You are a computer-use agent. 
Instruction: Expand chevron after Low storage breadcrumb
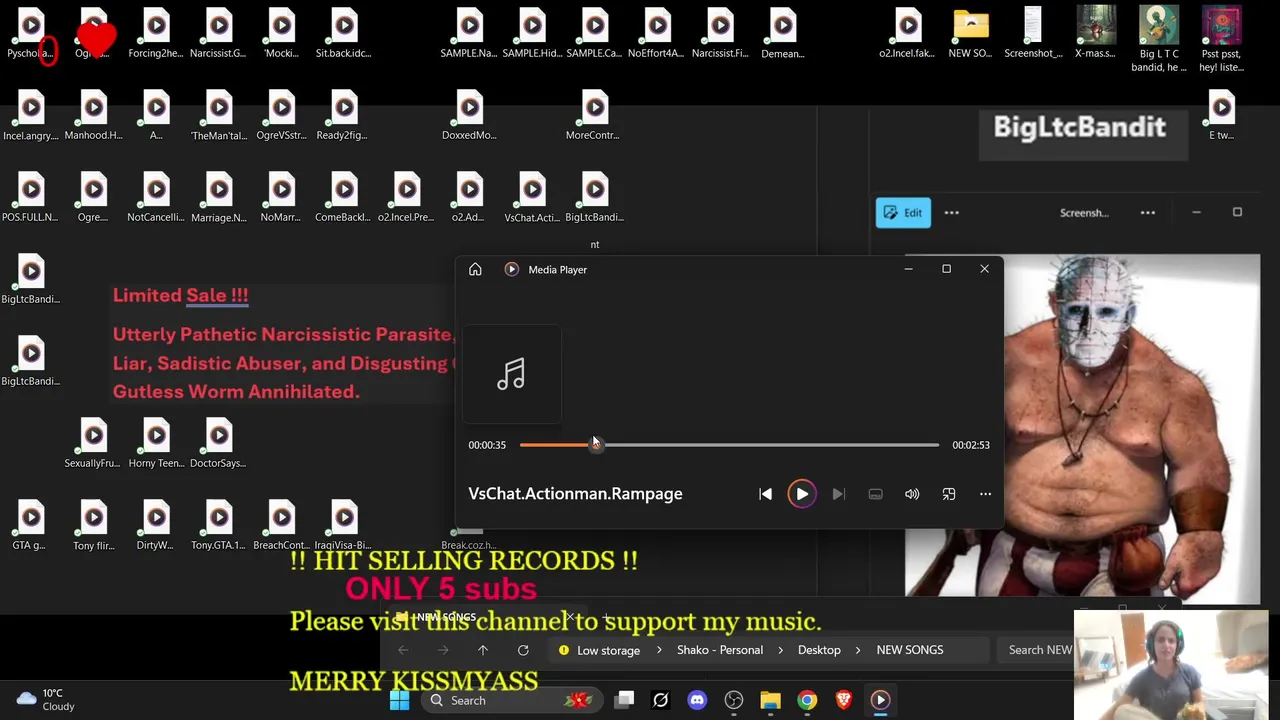click(658, 650)
